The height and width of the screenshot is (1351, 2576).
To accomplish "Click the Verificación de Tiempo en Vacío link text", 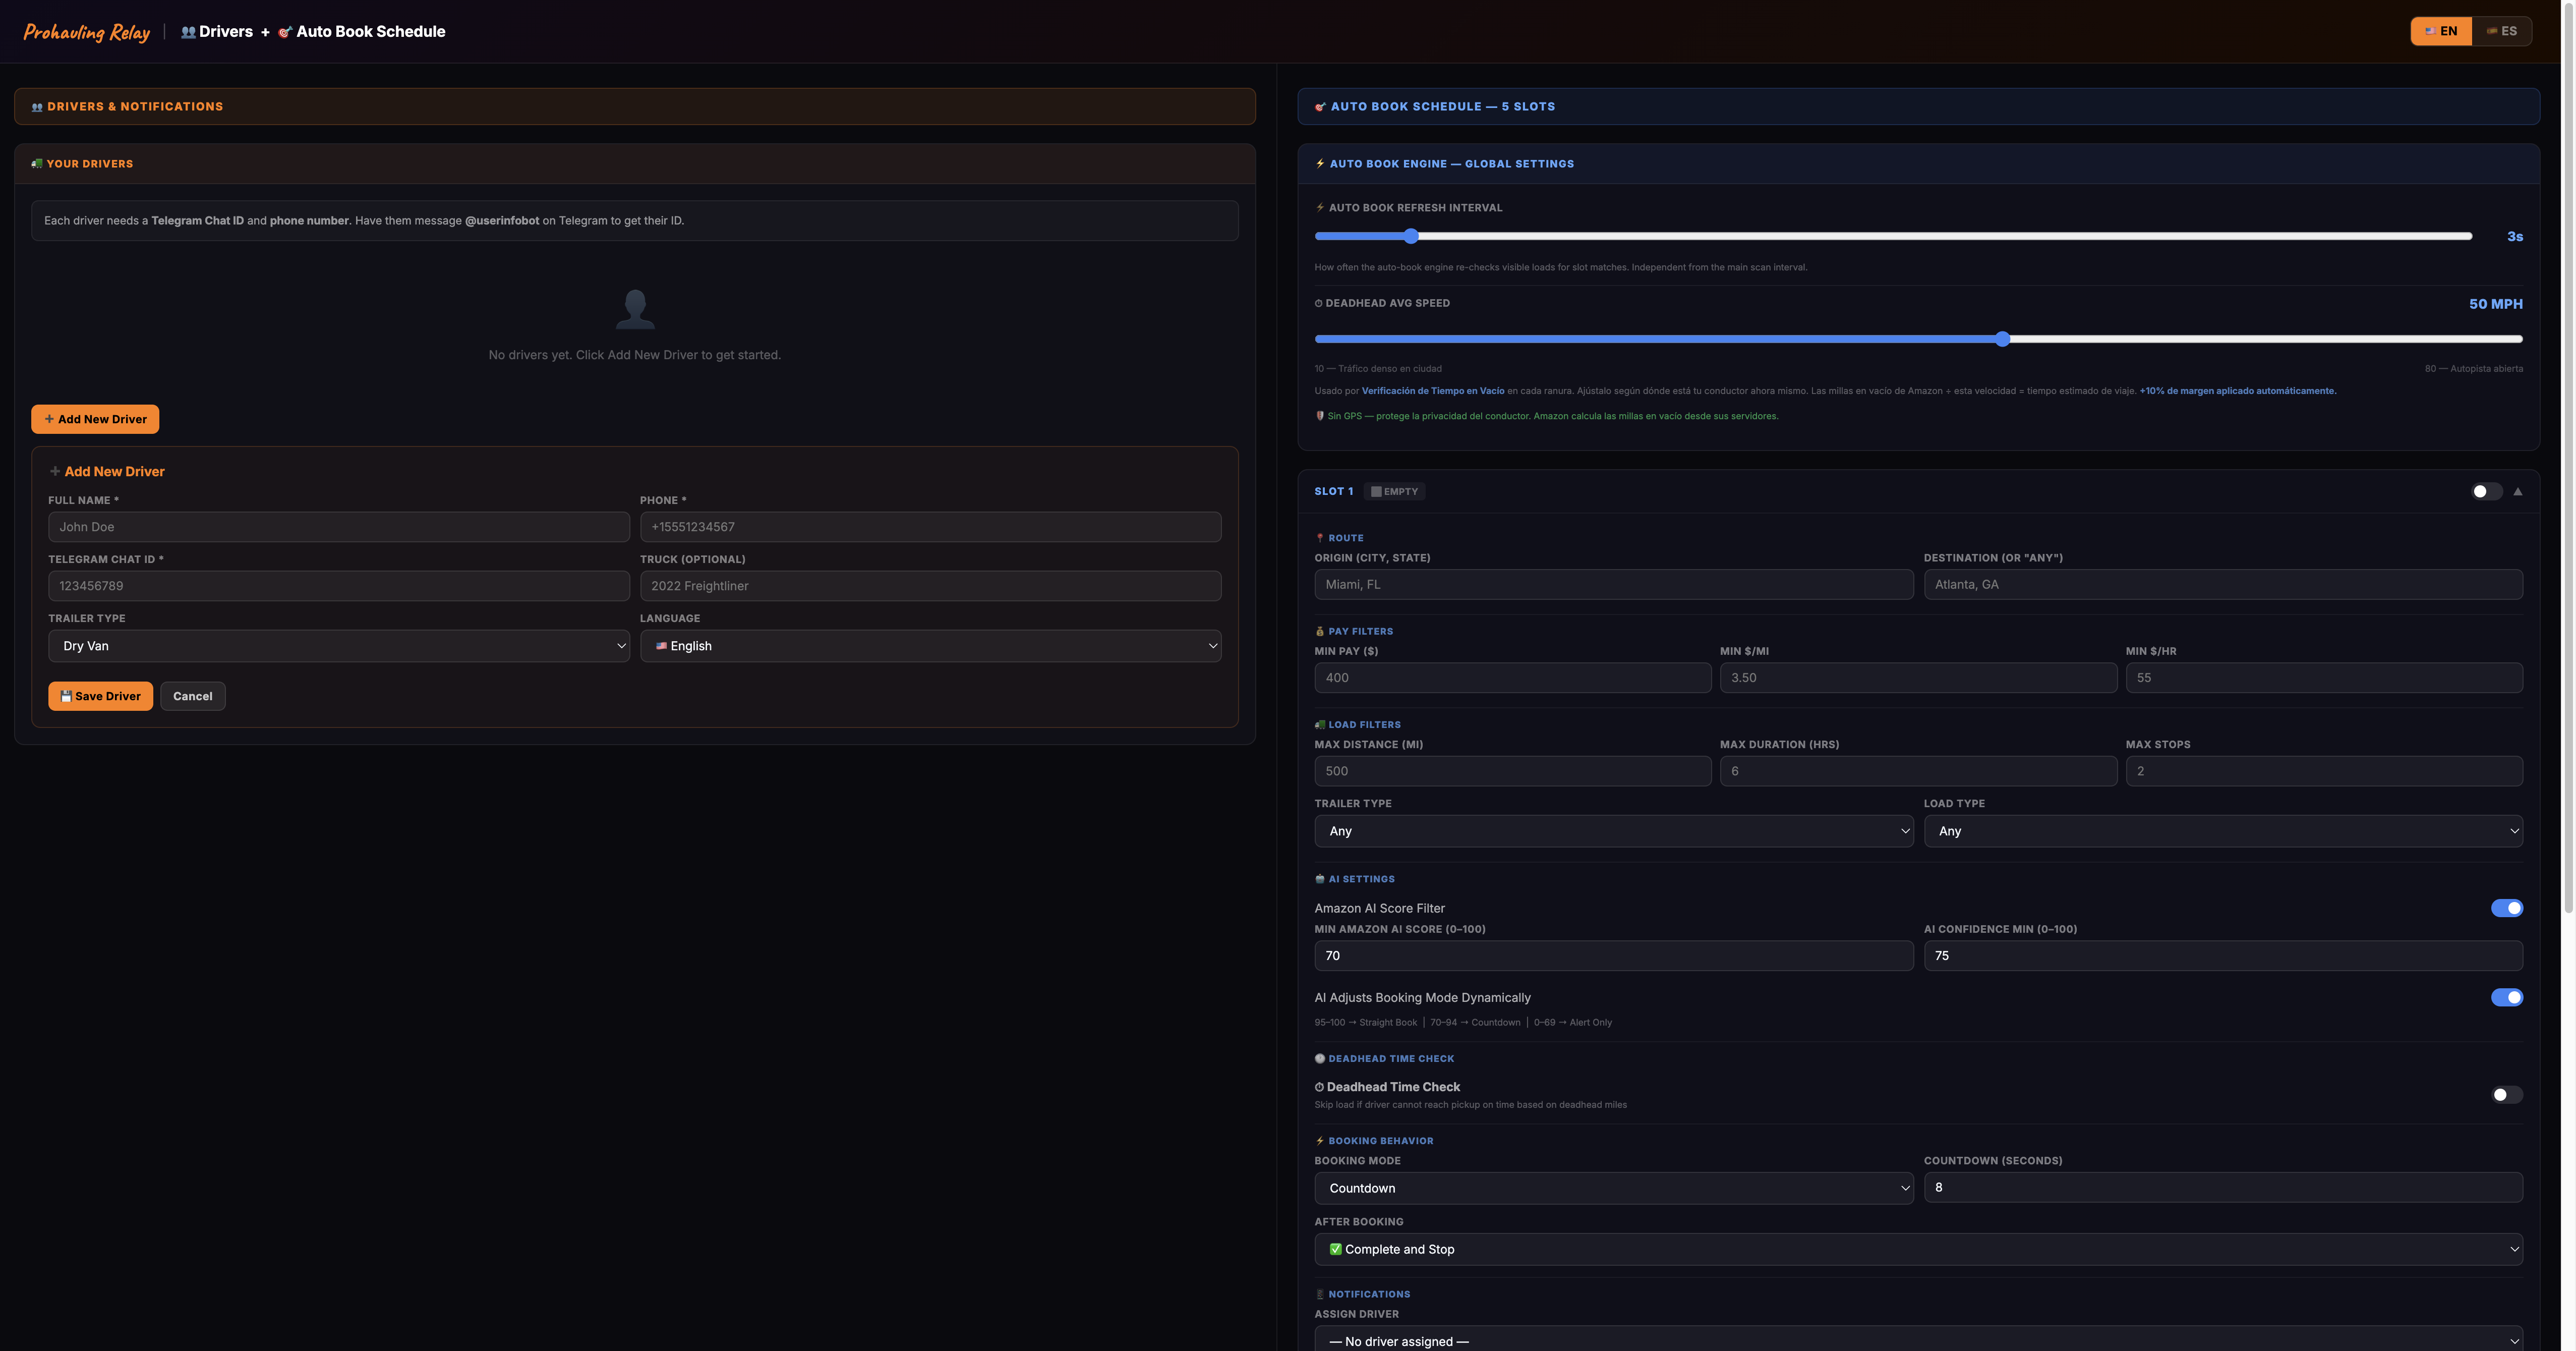I will click(1432, 391).
